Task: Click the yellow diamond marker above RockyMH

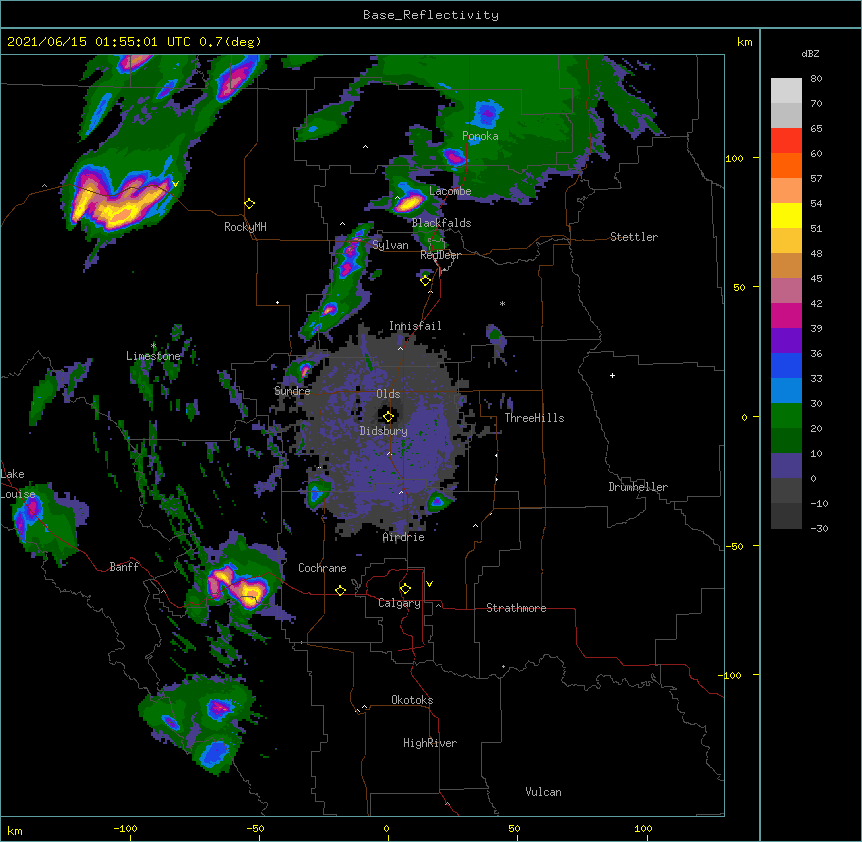Action: pos(250,204)
